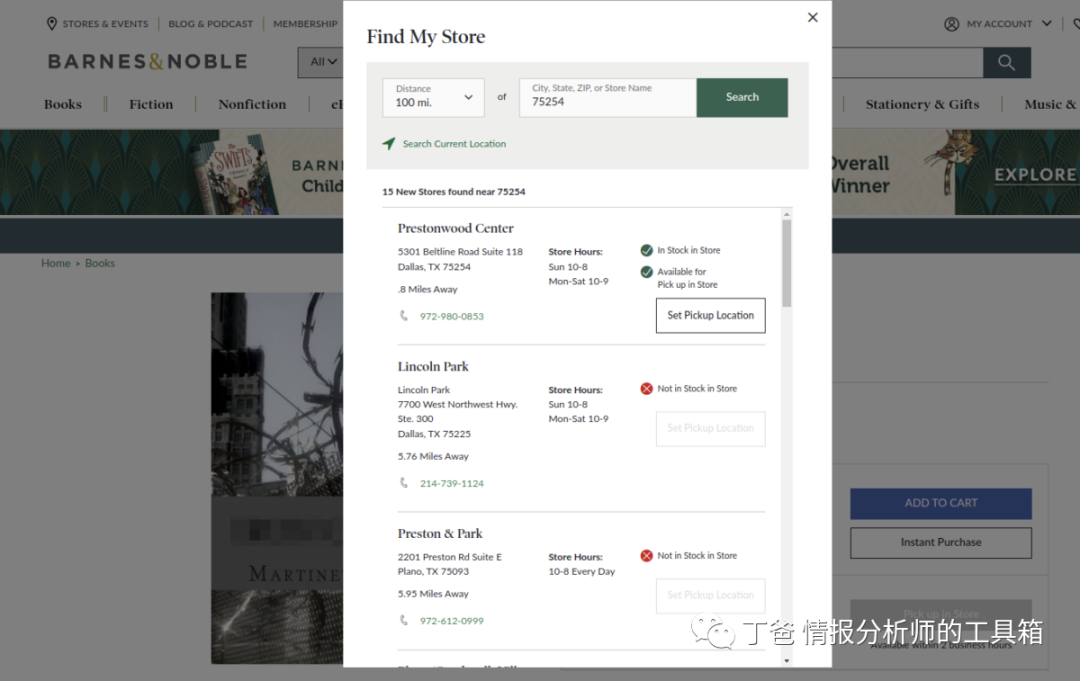Call Preston & Park phone 972-612-0999
Screen dimensions: 1080x681
(x=452, y=620)
